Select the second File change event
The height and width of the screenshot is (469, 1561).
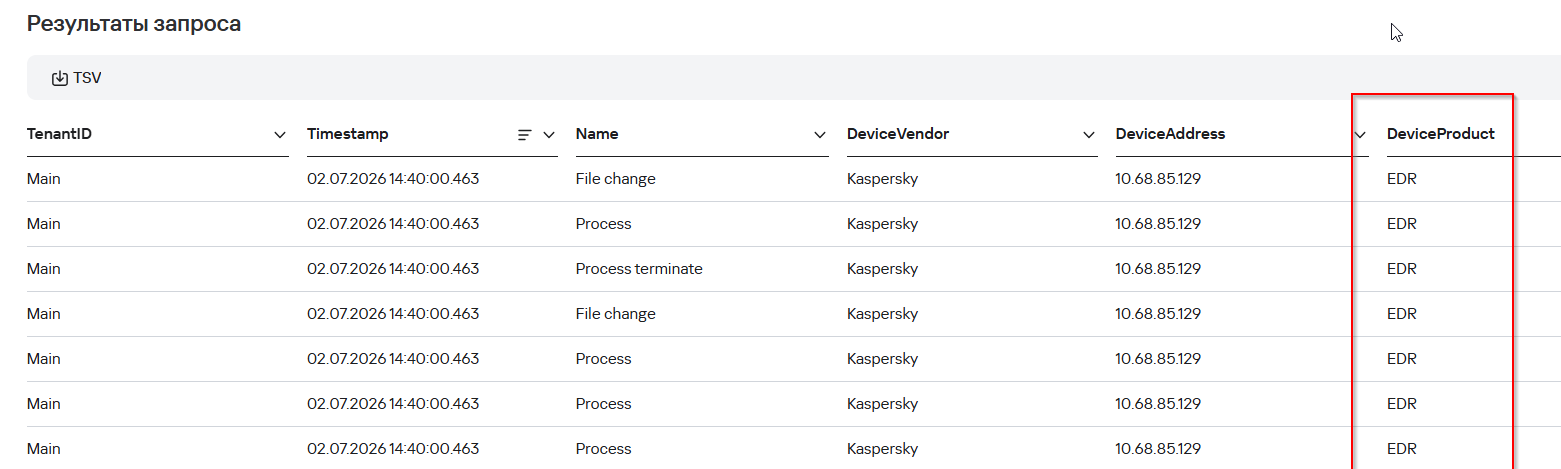pos(616,314)
